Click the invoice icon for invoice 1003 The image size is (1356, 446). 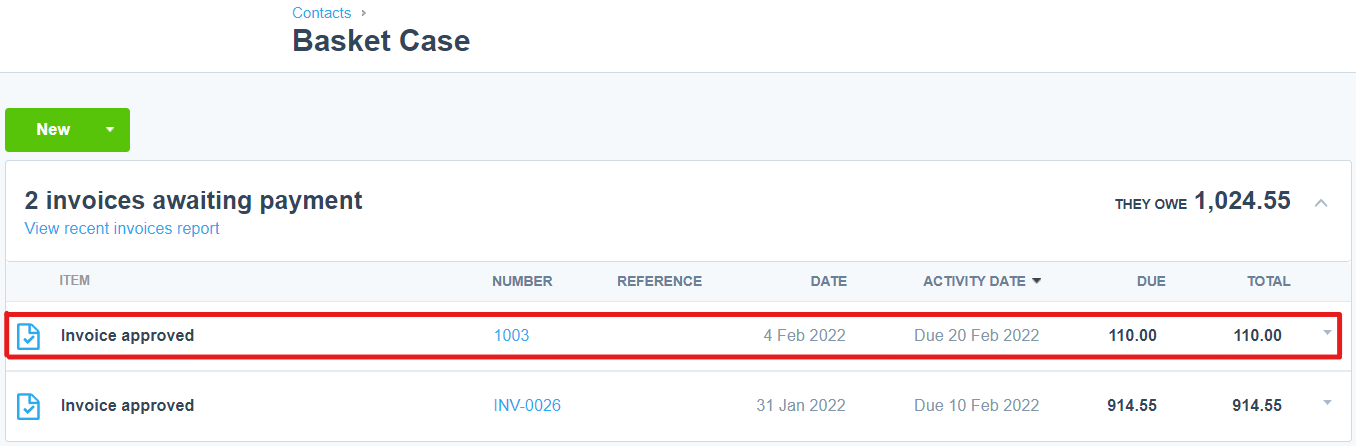coord(29,336)
